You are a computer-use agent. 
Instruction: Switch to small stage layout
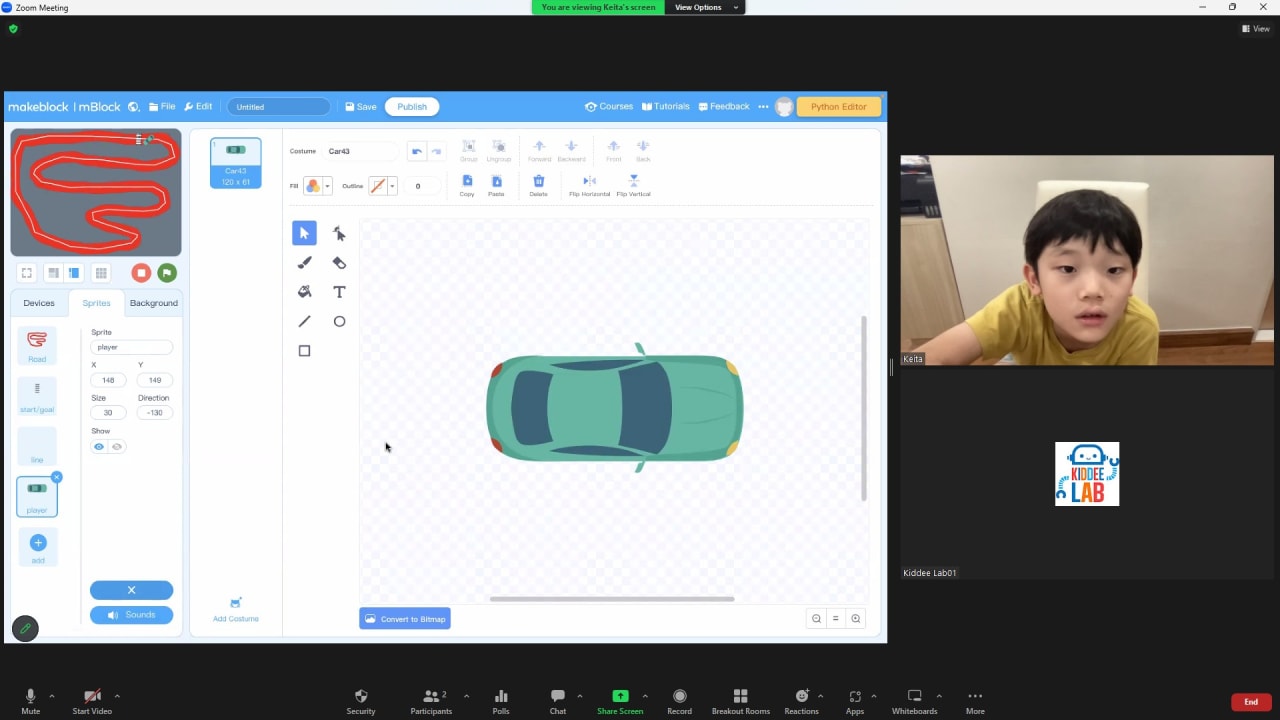[53, 273]
